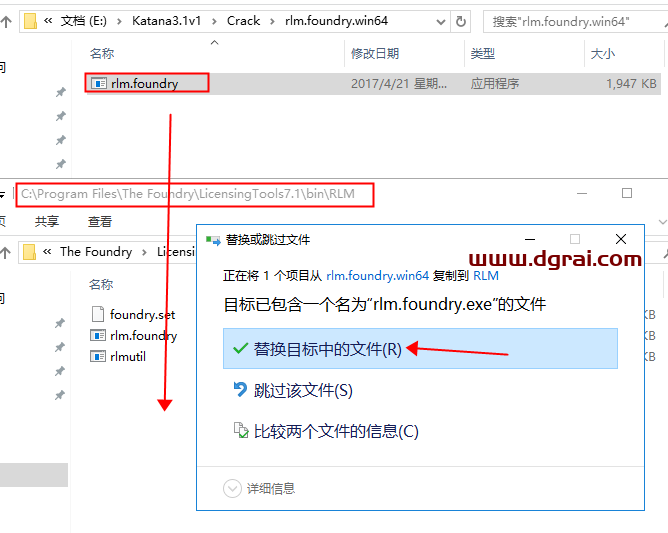Viewport: 668px width, 533px height.
Task: Click the foundry.set file icon
Action: 98,314
